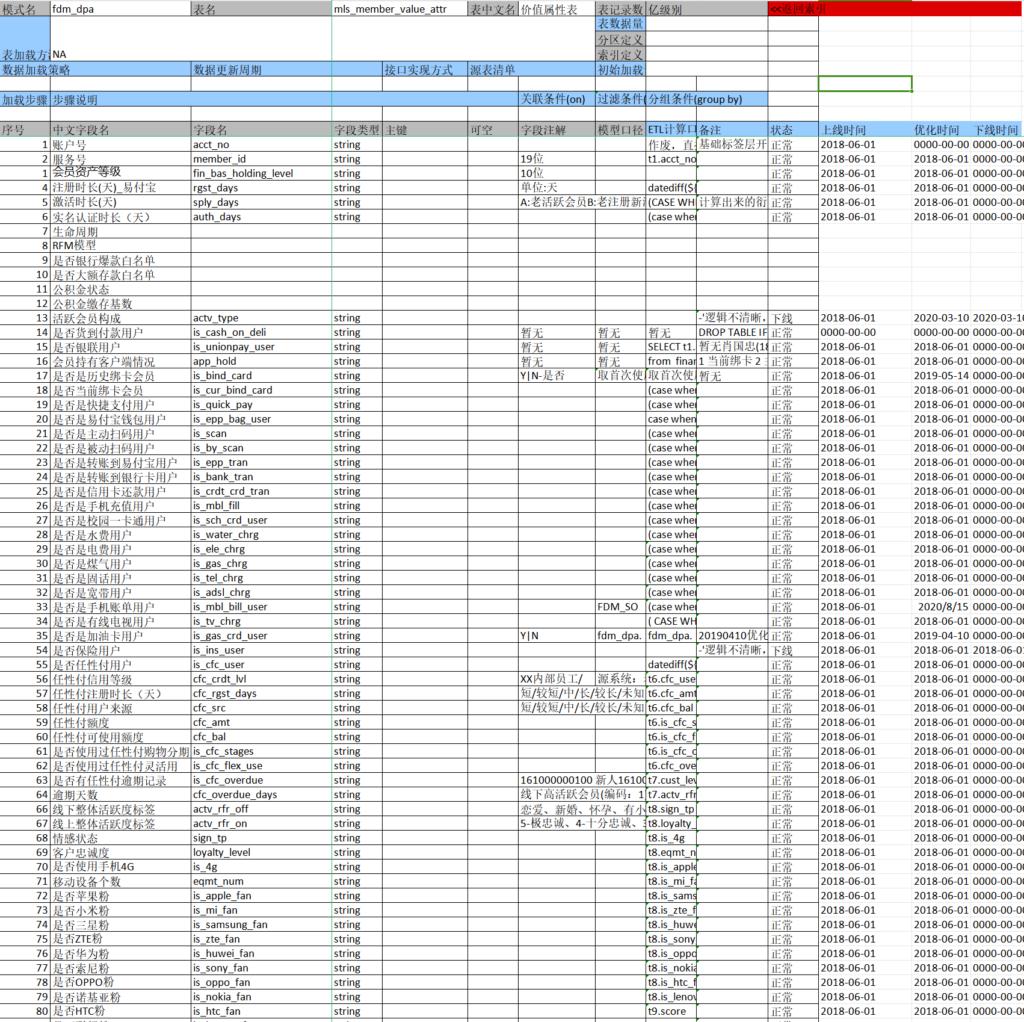Select the app_hold cell
This screenshot has width=1024, height=1022.
(x=262, y=361)
